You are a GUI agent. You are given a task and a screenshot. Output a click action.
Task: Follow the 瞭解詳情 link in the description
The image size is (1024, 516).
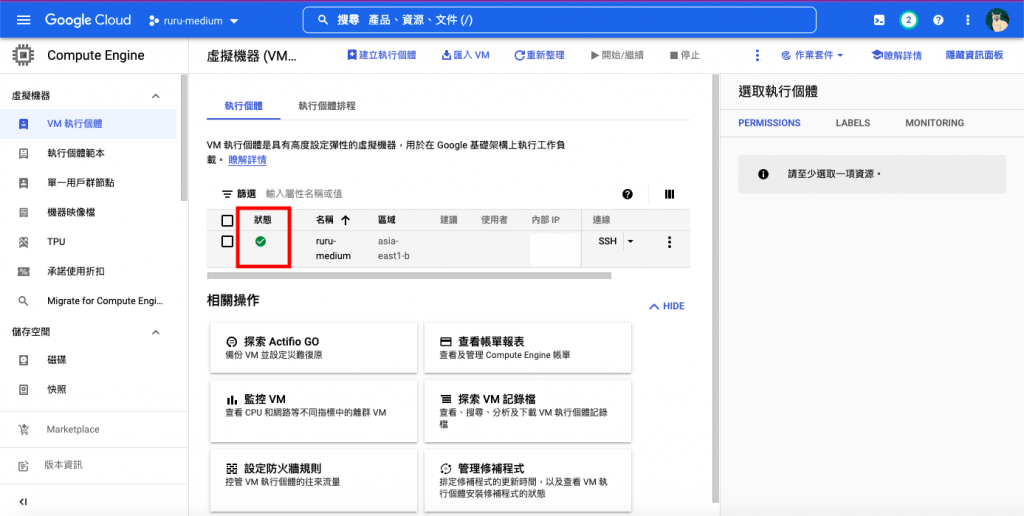(x=247, y=159)
